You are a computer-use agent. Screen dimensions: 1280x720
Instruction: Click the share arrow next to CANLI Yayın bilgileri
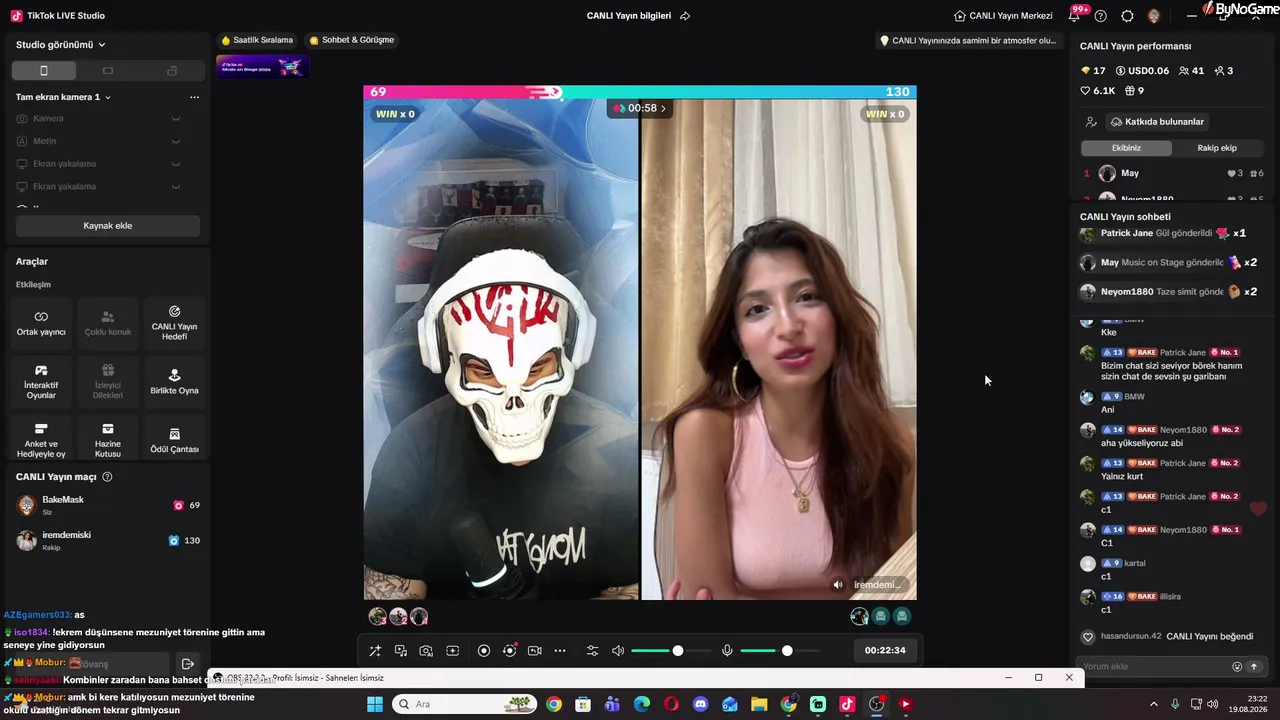(685, 16)
